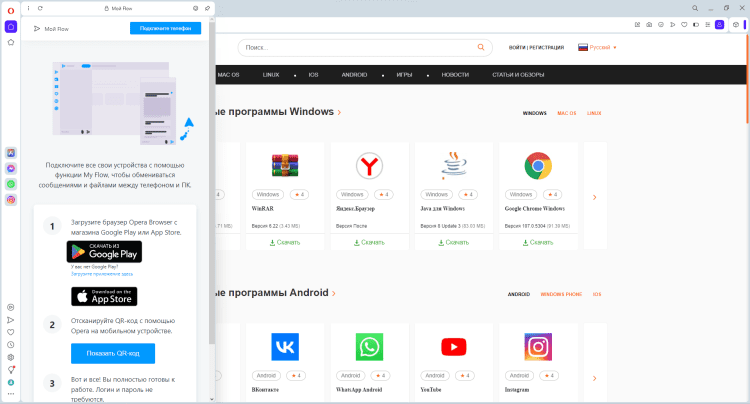Open the Яндекс.Браузер program thumbnail
Screen dimensions: 750x404
369,166
